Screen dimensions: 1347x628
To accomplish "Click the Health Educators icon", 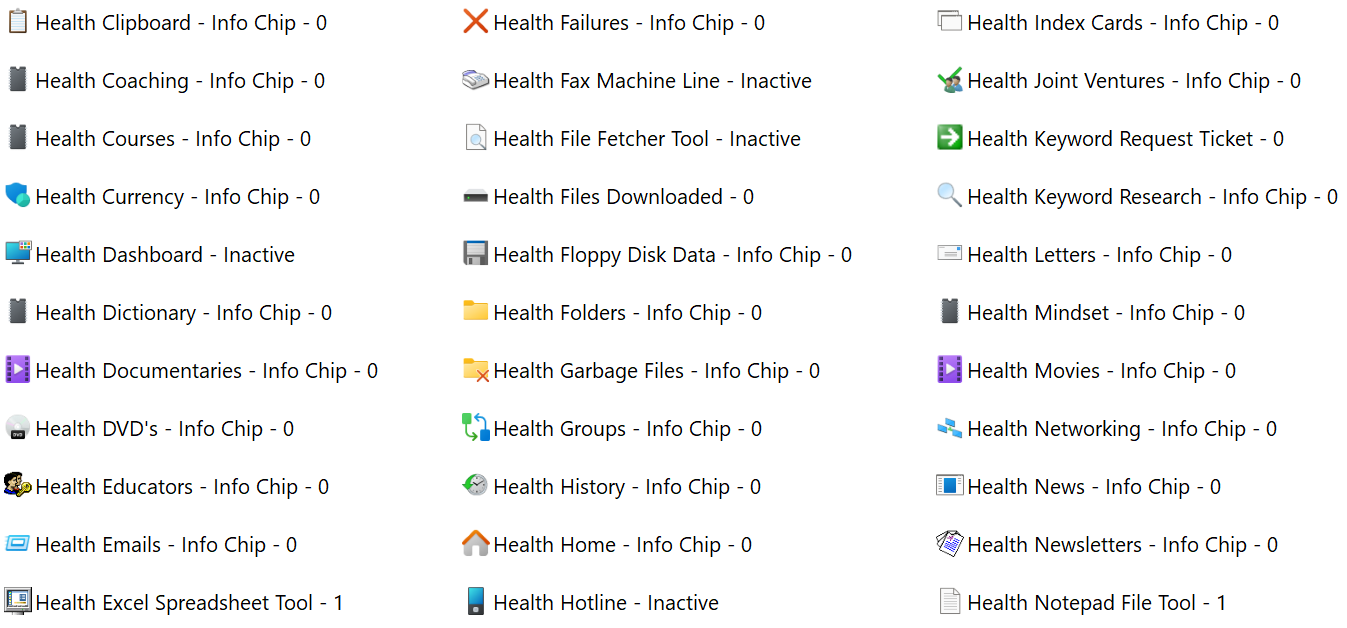I will (x=17, y=486).
